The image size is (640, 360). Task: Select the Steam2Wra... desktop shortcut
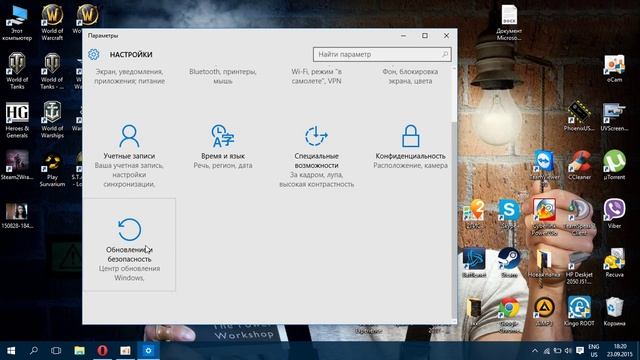17,165
